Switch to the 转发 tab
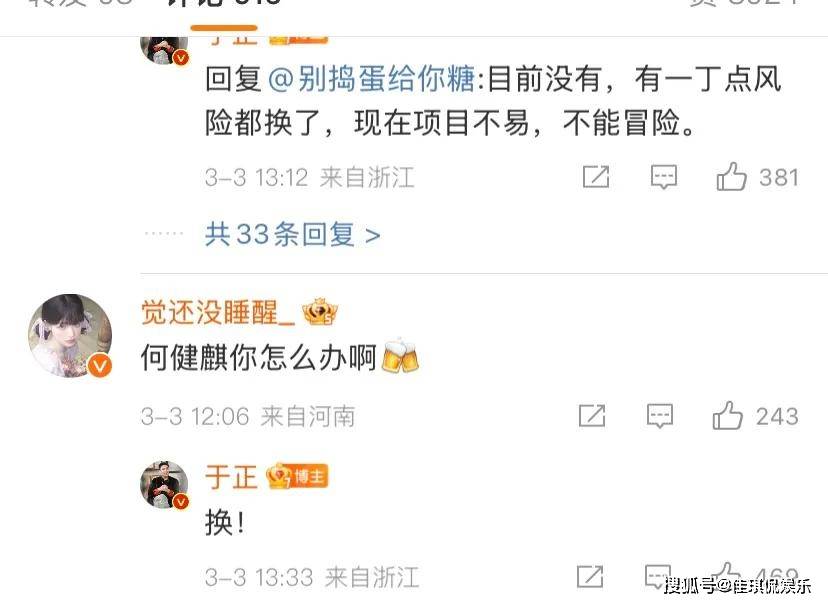Screen dimensions: 828x603 [x=79, y=4]
